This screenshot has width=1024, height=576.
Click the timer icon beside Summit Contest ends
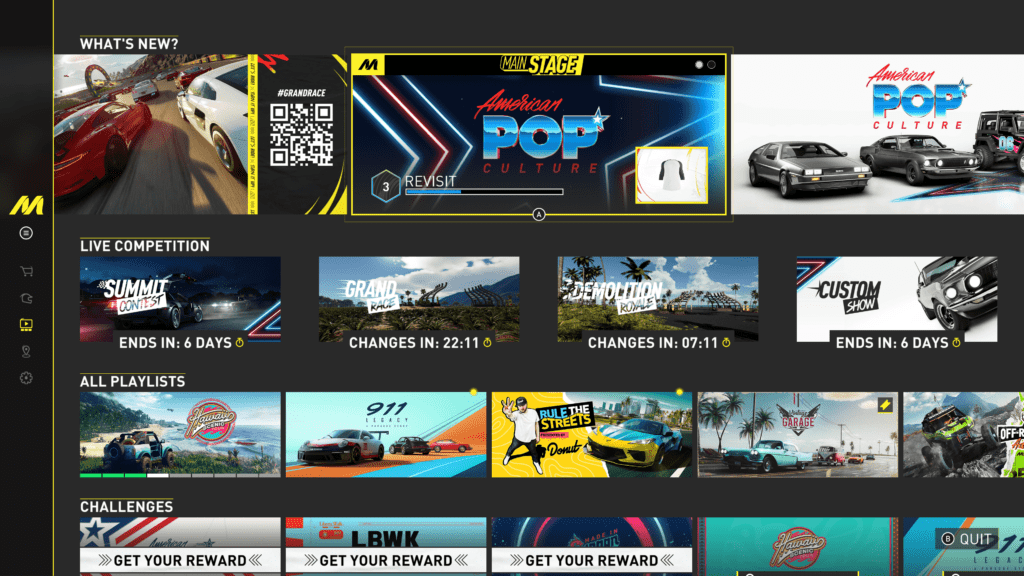pos(240,343)
